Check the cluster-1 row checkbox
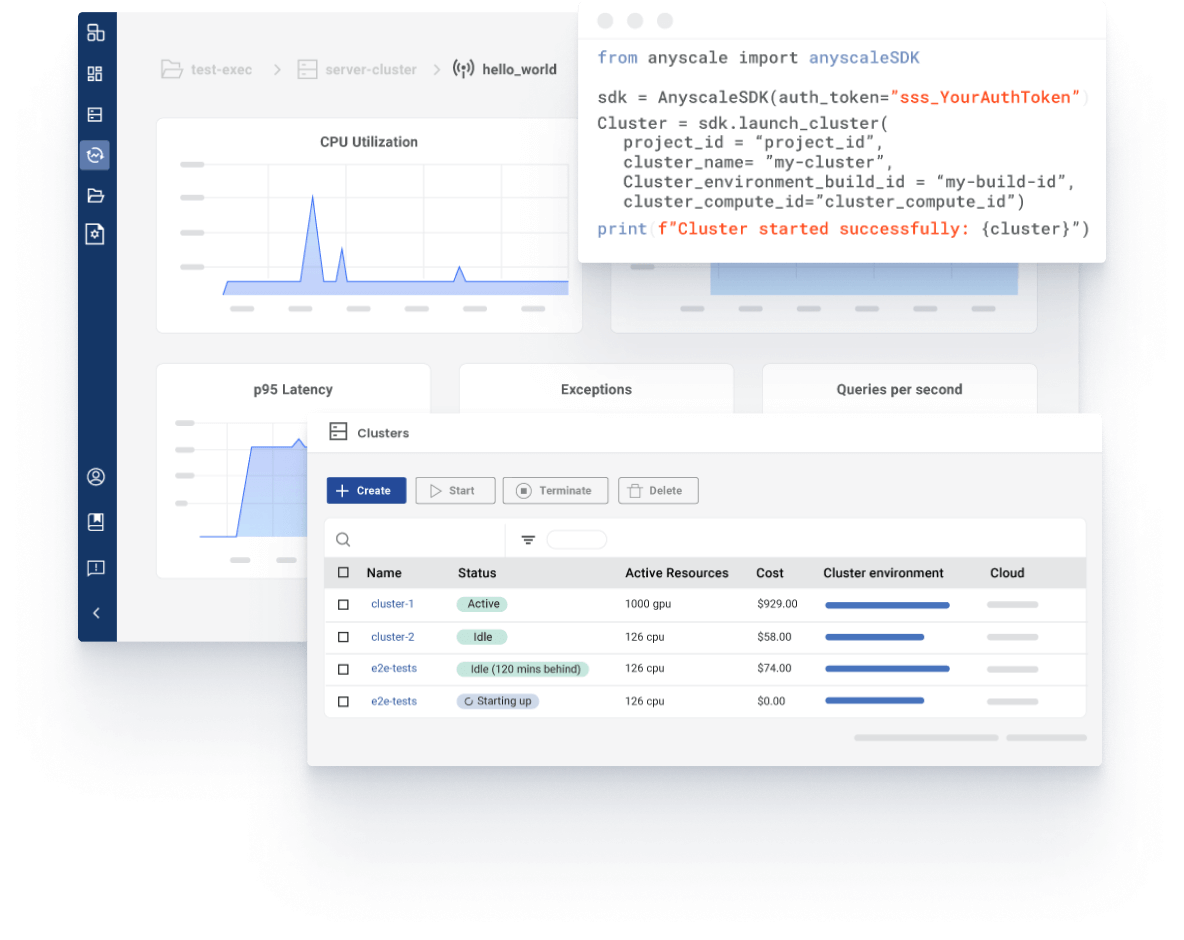 coord(344,605)
